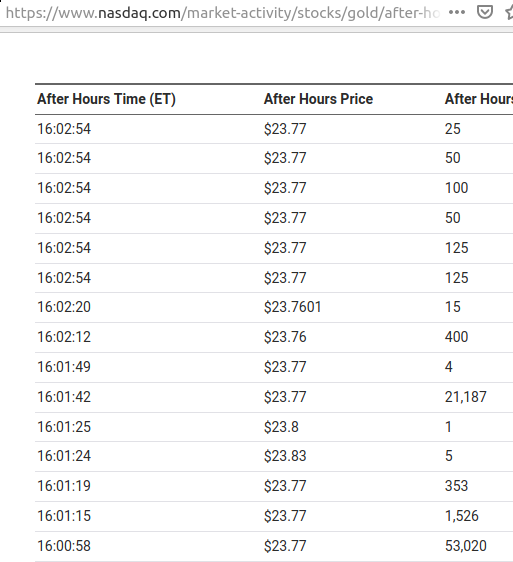Select the 16:00:58 time cell
The image size is (513, 562).
point(64,546)
